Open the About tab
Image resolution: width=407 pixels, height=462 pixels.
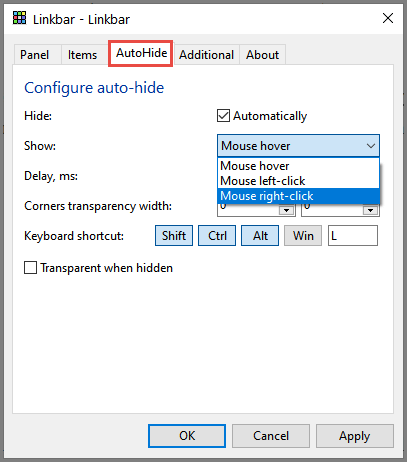tap(262, 55)
